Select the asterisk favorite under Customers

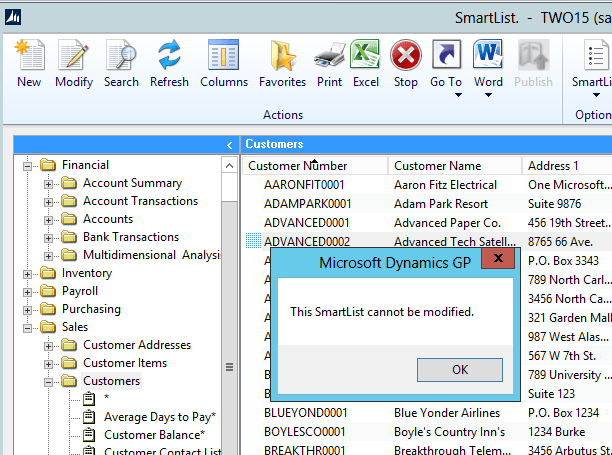tap(106, 398)
